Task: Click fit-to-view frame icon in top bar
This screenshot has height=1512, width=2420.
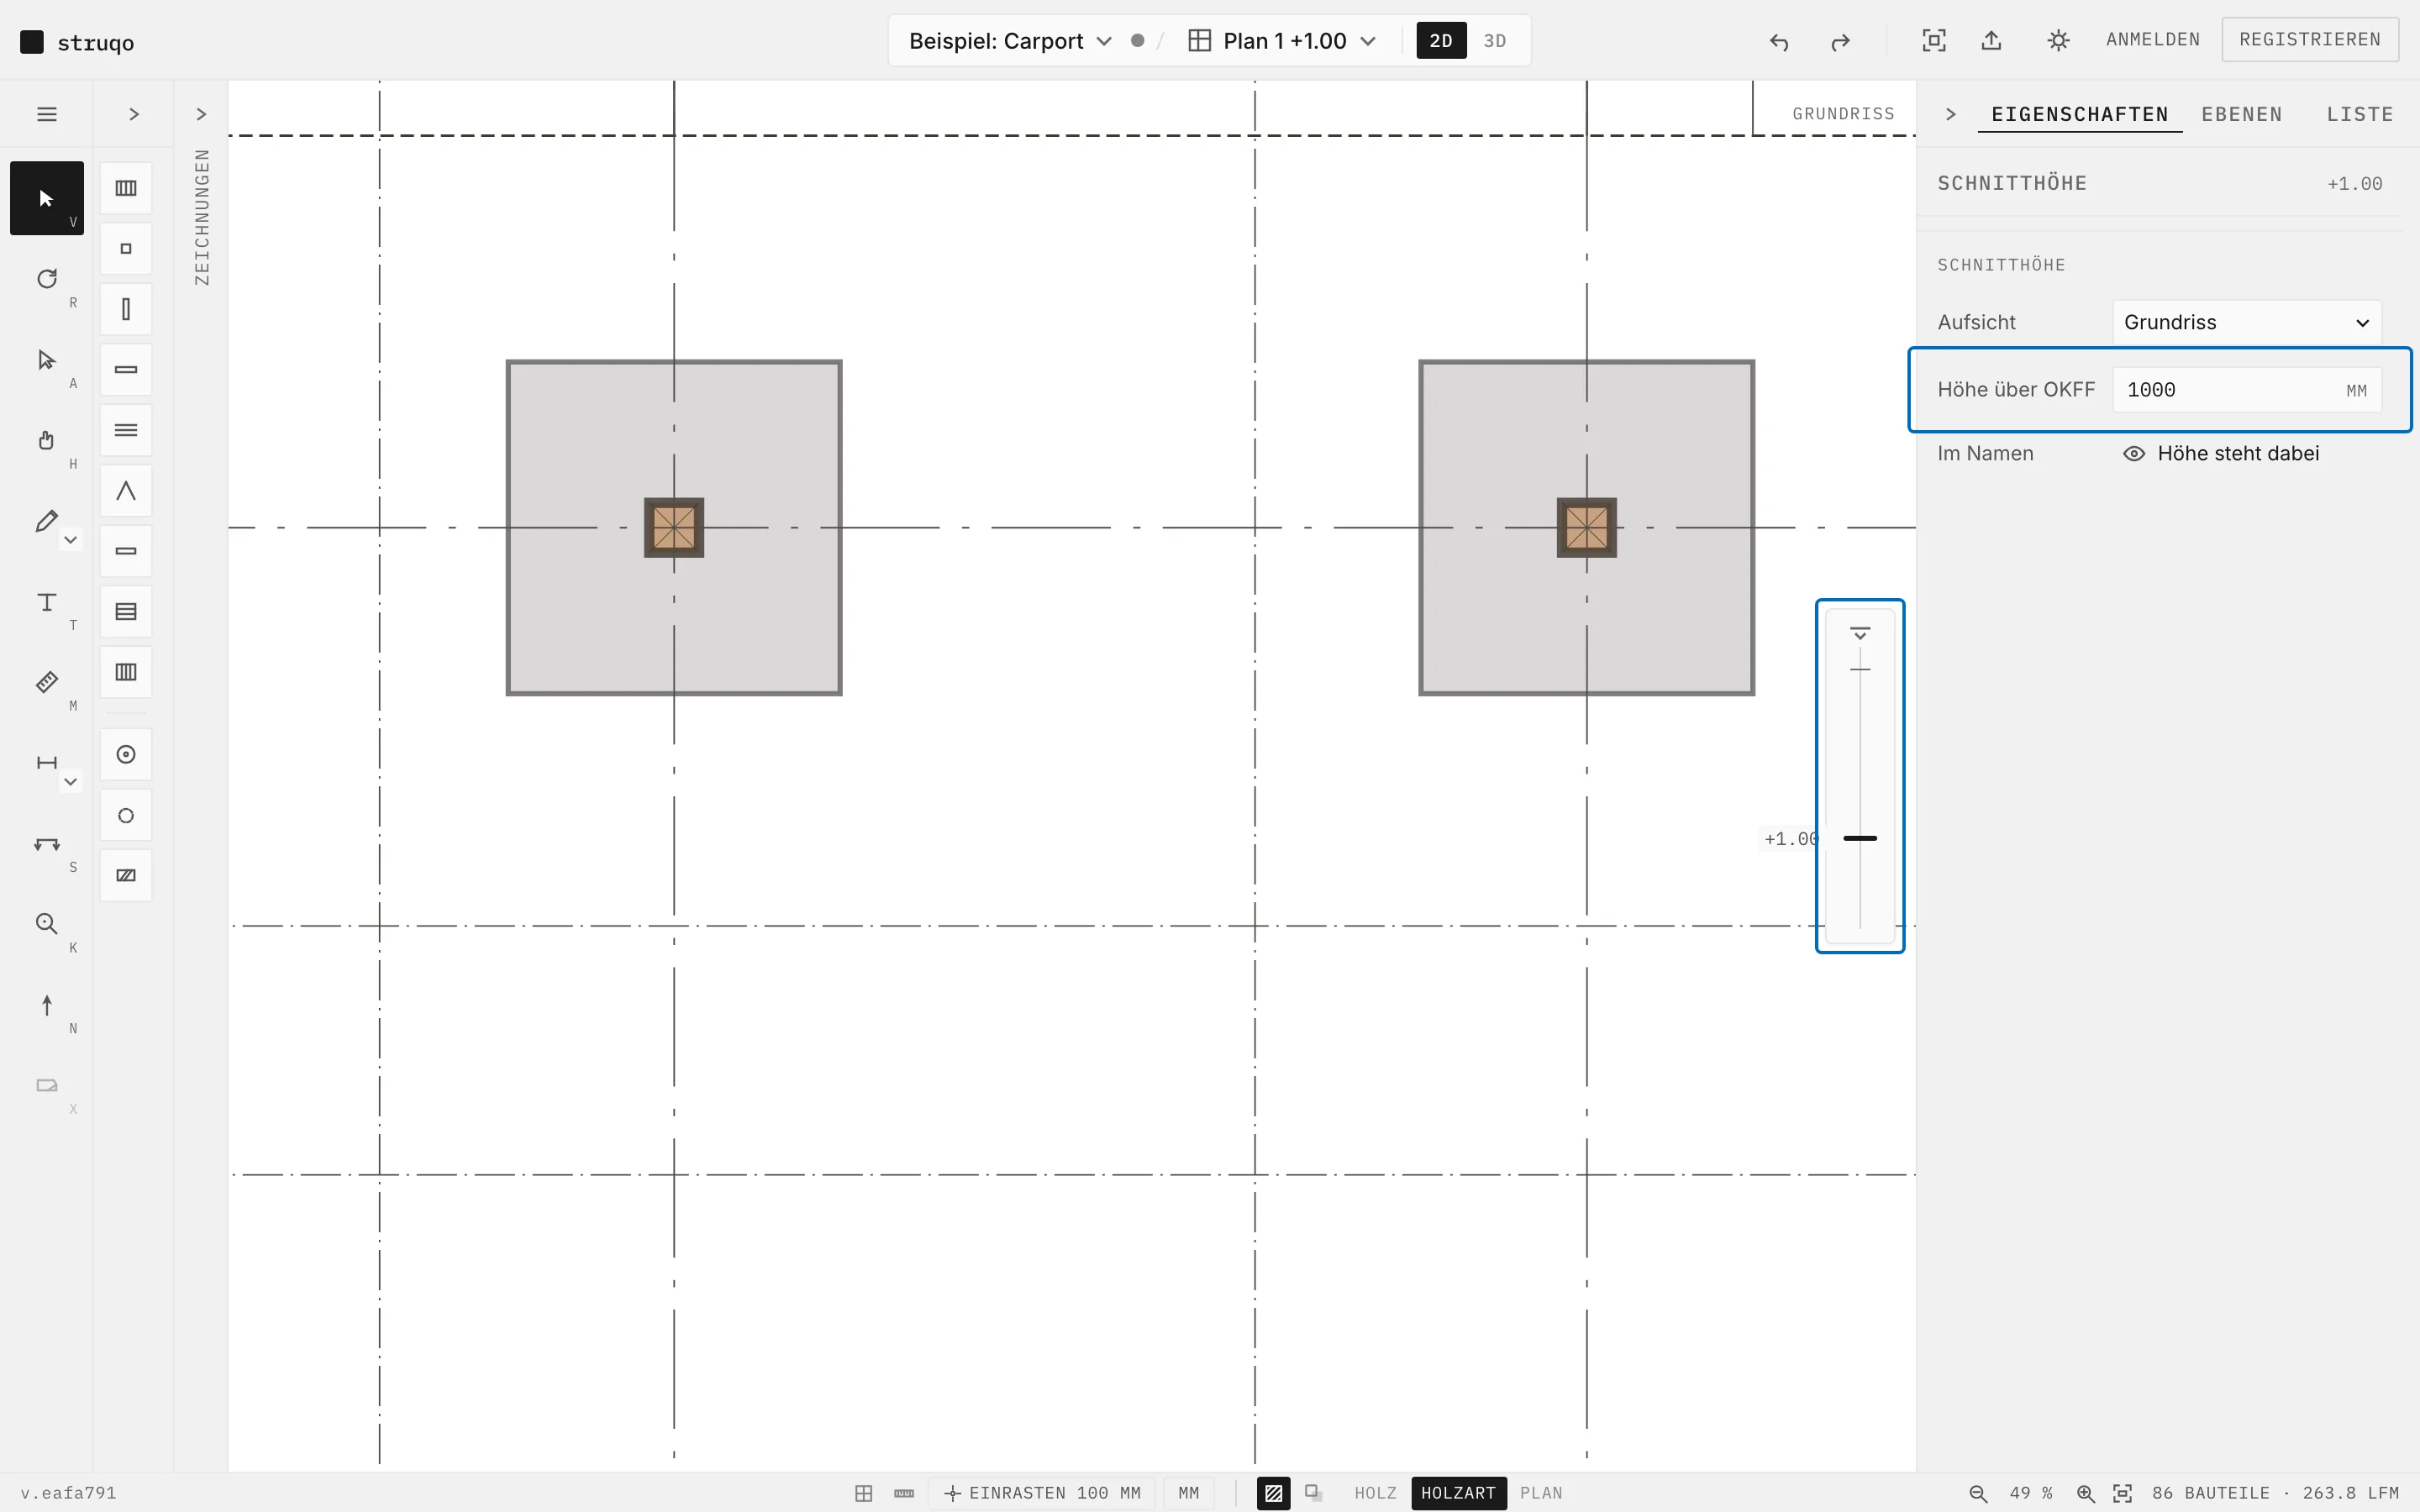Action: (1934, 41)
